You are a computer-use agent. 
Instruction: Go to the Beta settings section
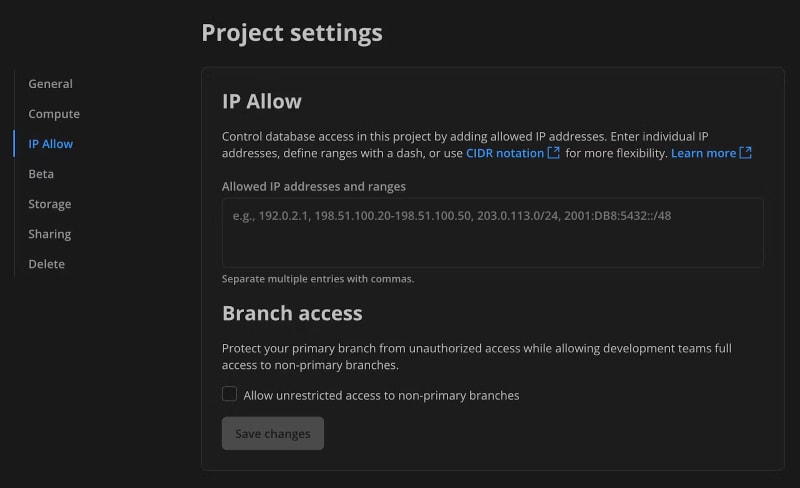coord(41,174)
